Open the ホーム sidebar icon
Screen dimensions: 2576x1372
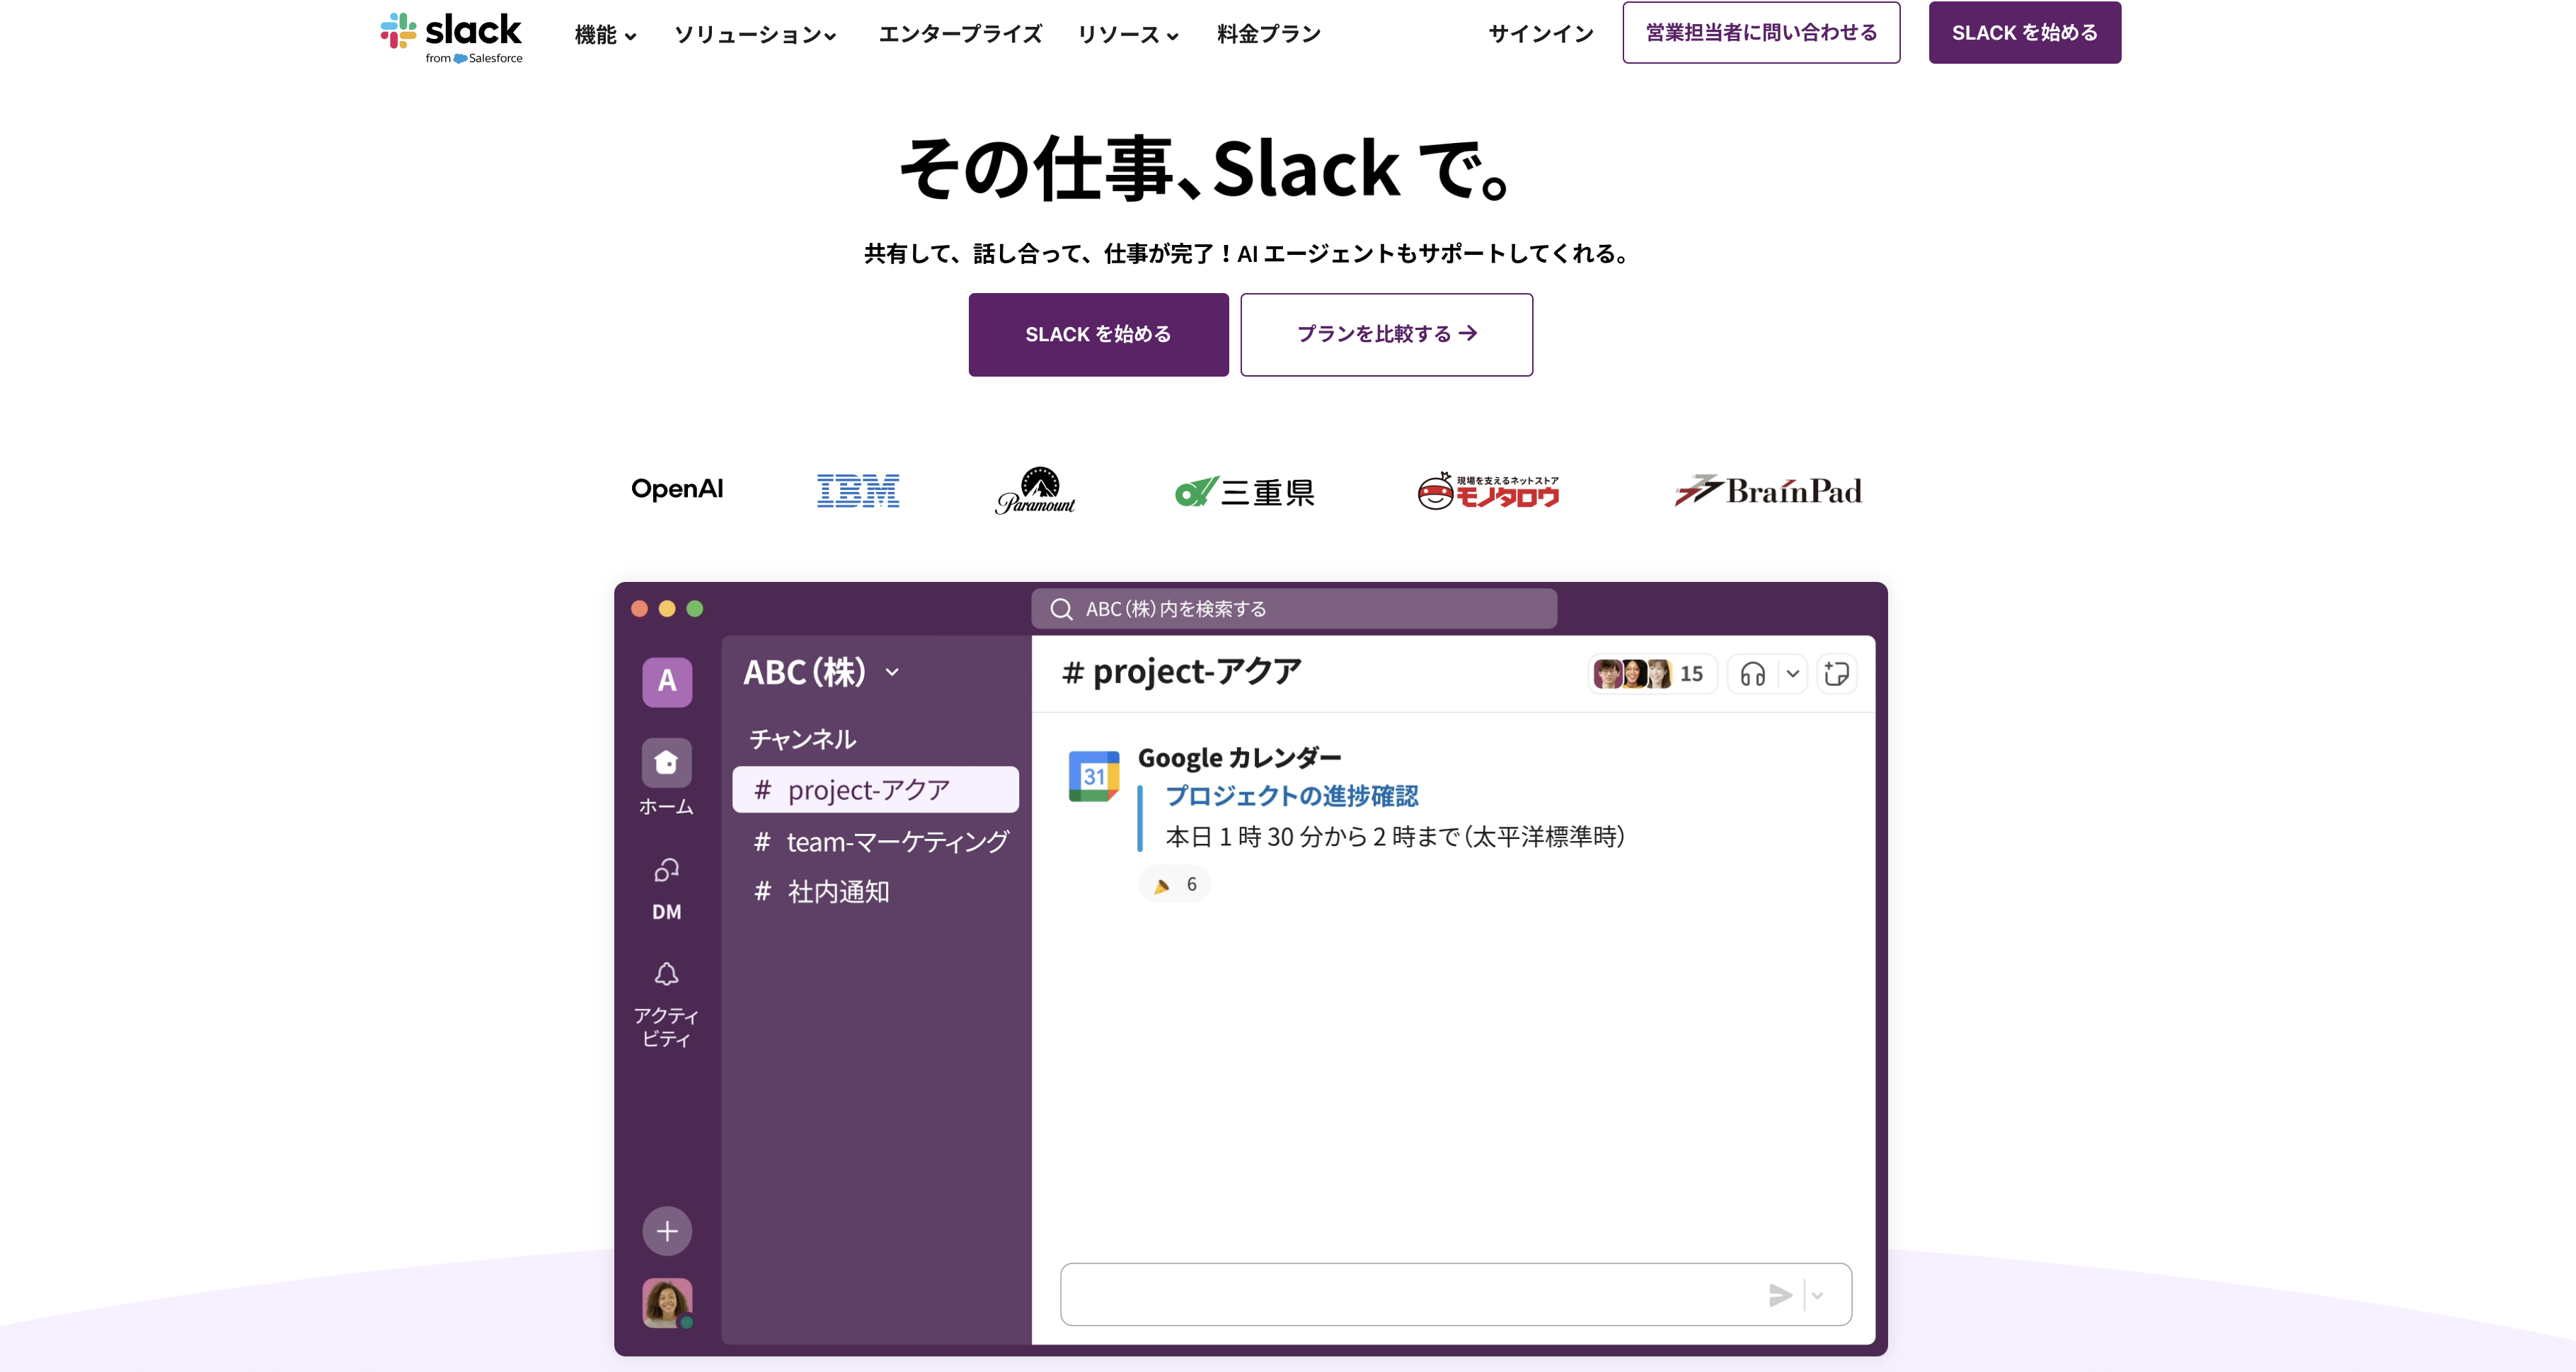667,764
